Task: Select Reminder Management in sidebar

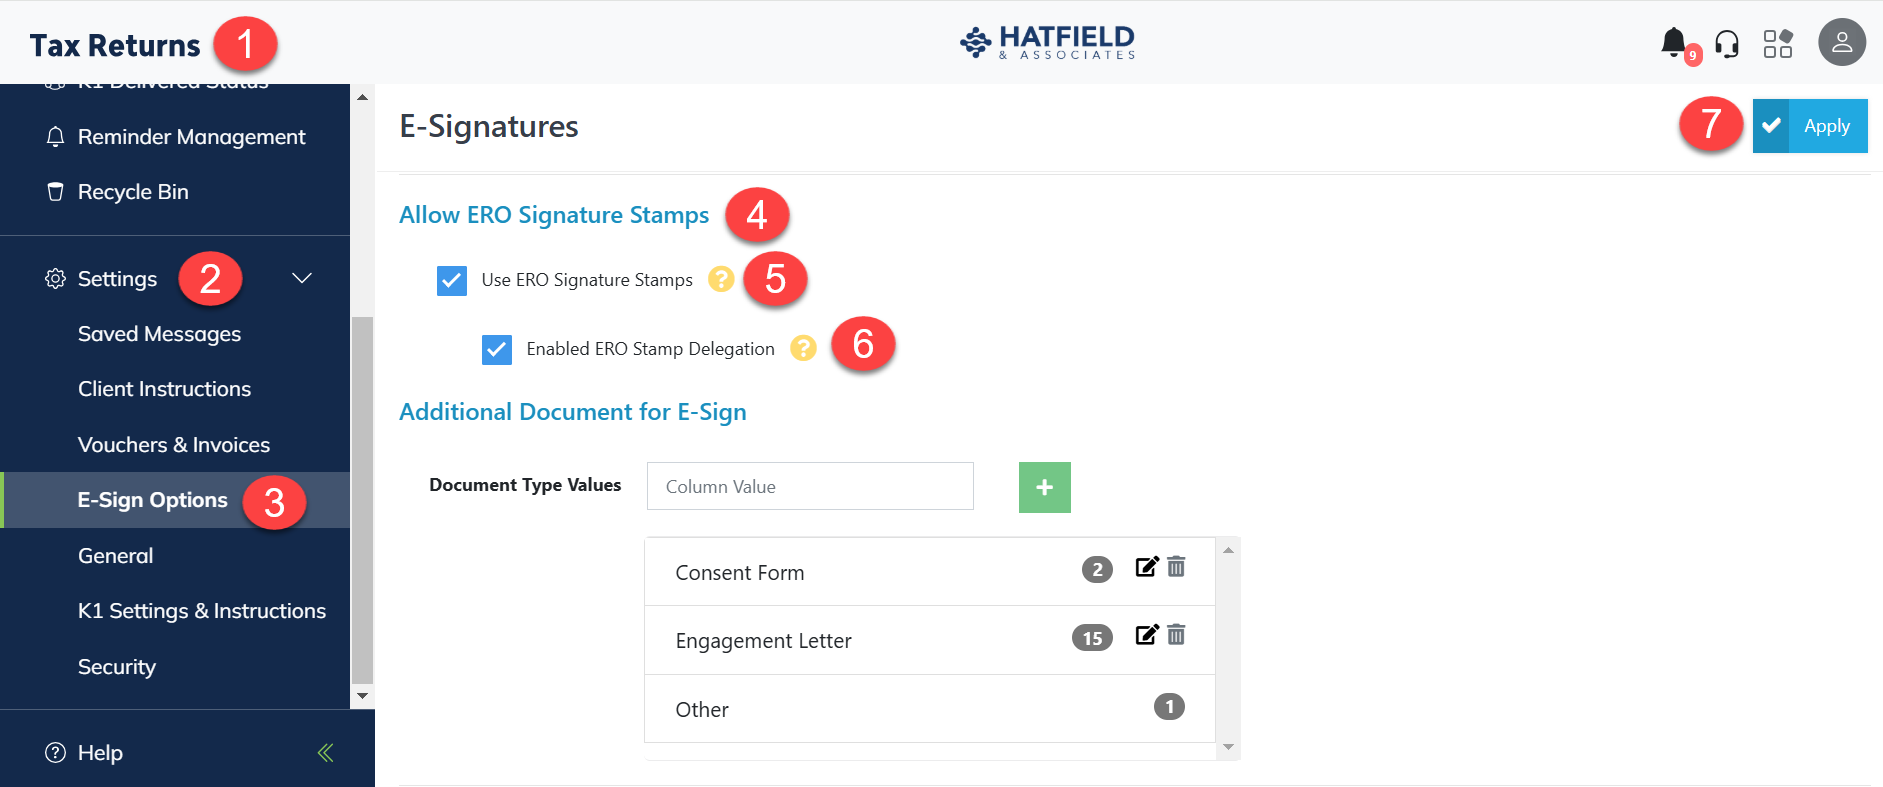Action: point(191,137)
